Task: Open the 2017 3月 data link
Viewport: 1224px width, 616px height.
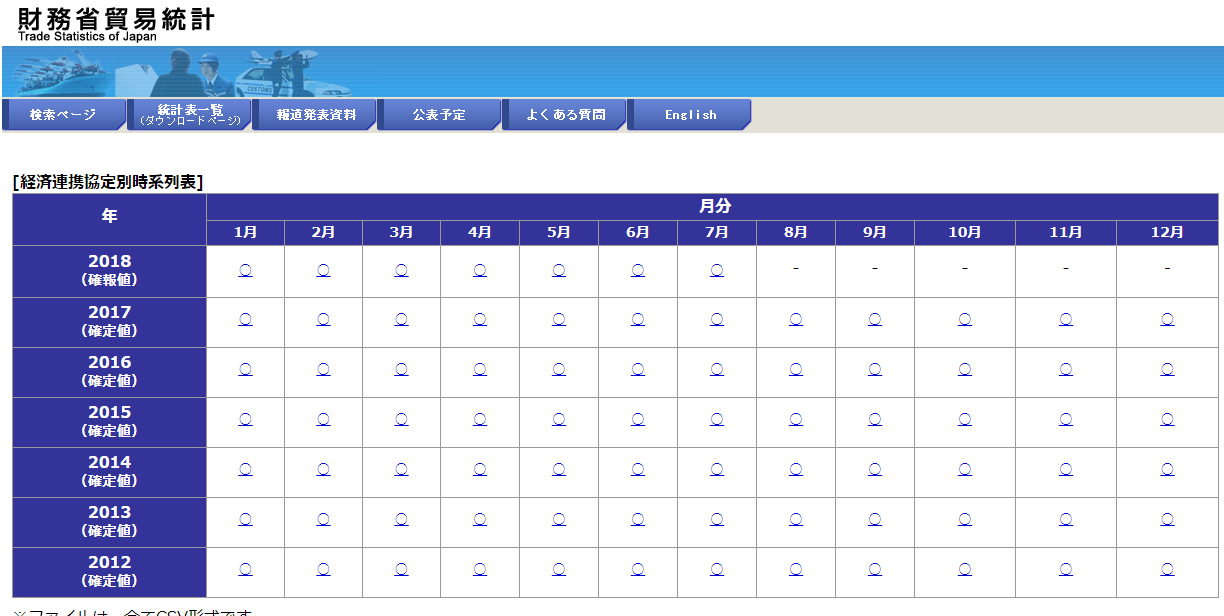Action: pos(401,320)
